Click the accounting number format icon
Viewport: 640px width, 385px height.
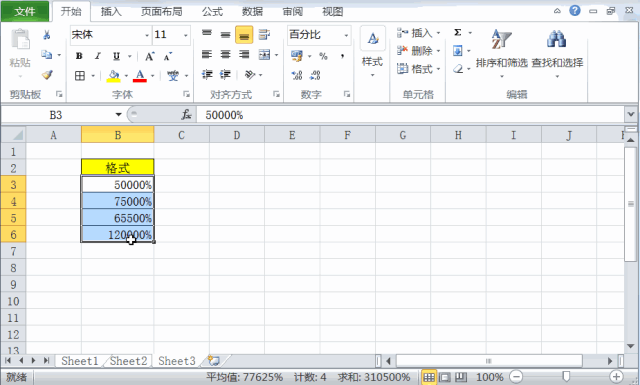pyautogui.click(x=297, y=56)
